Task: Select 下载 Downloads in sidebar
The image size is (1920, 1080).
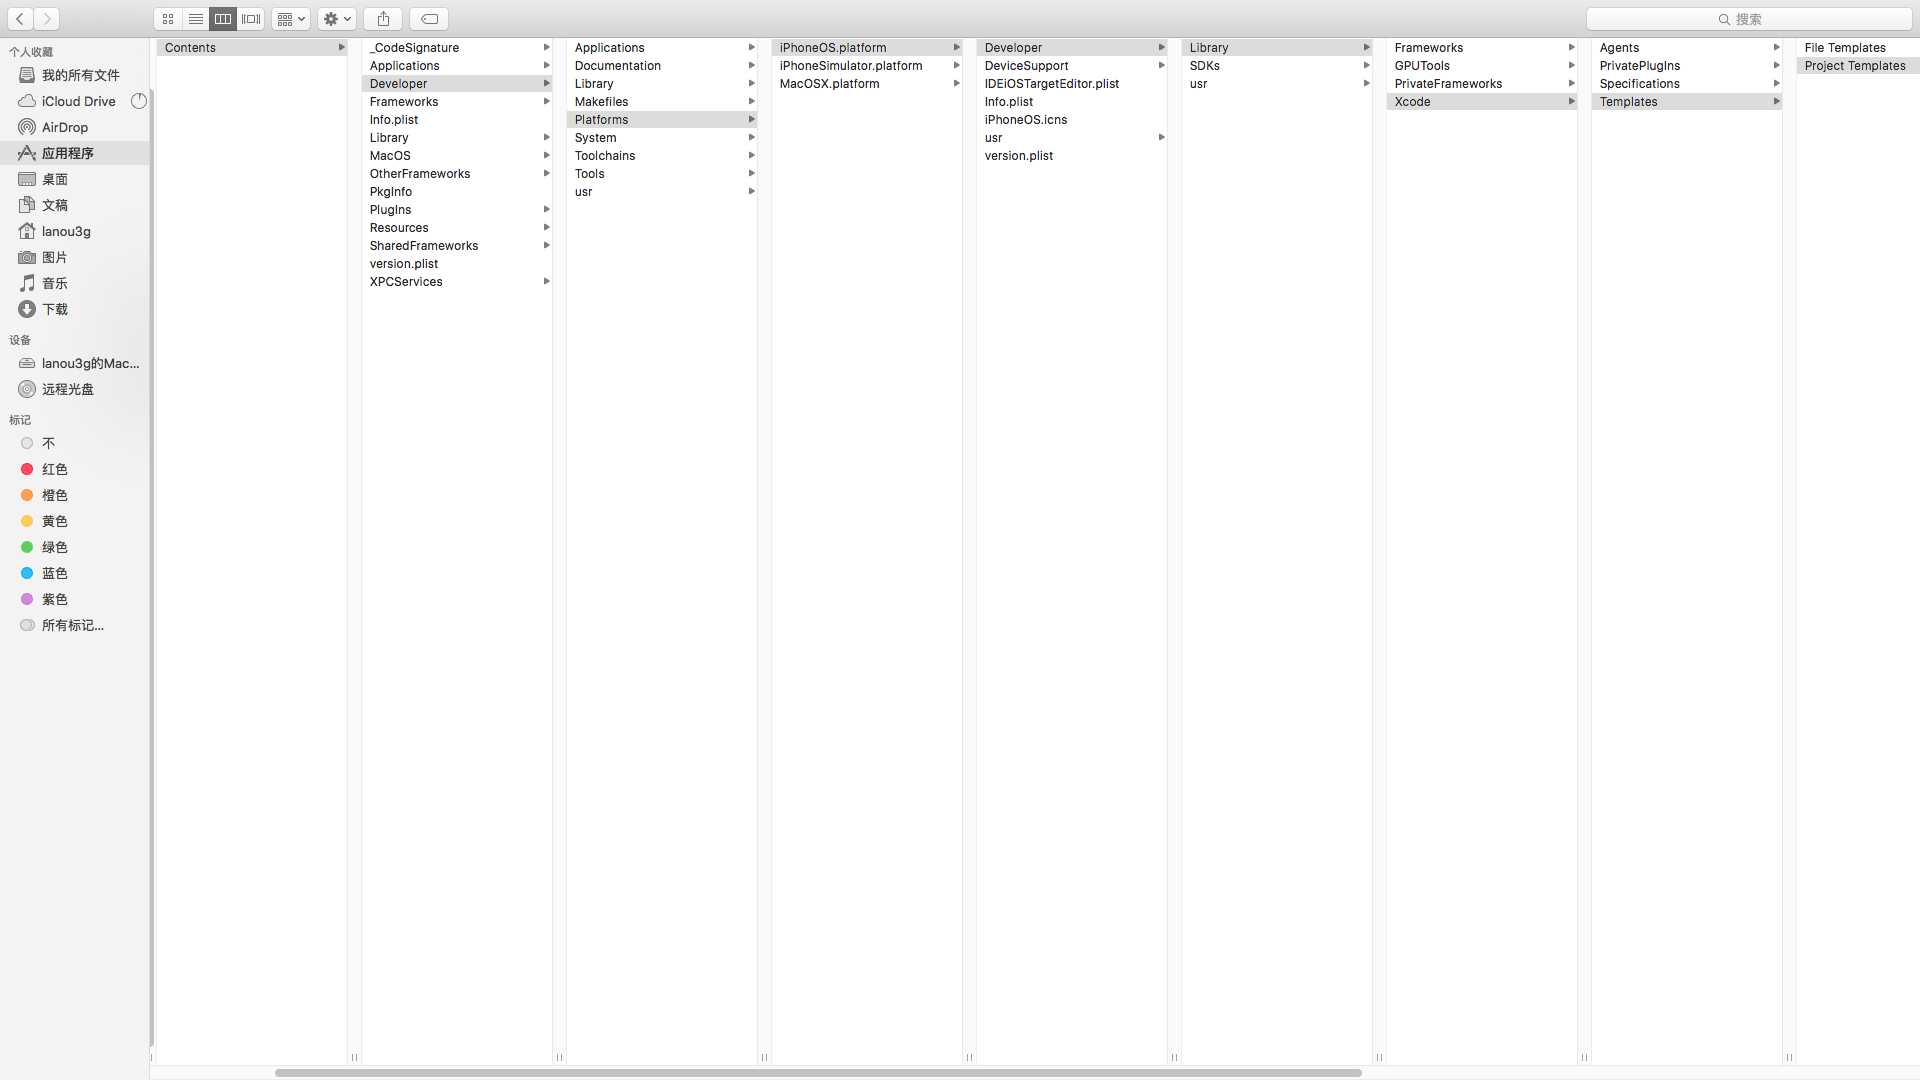Action: [x=54, y=309]
